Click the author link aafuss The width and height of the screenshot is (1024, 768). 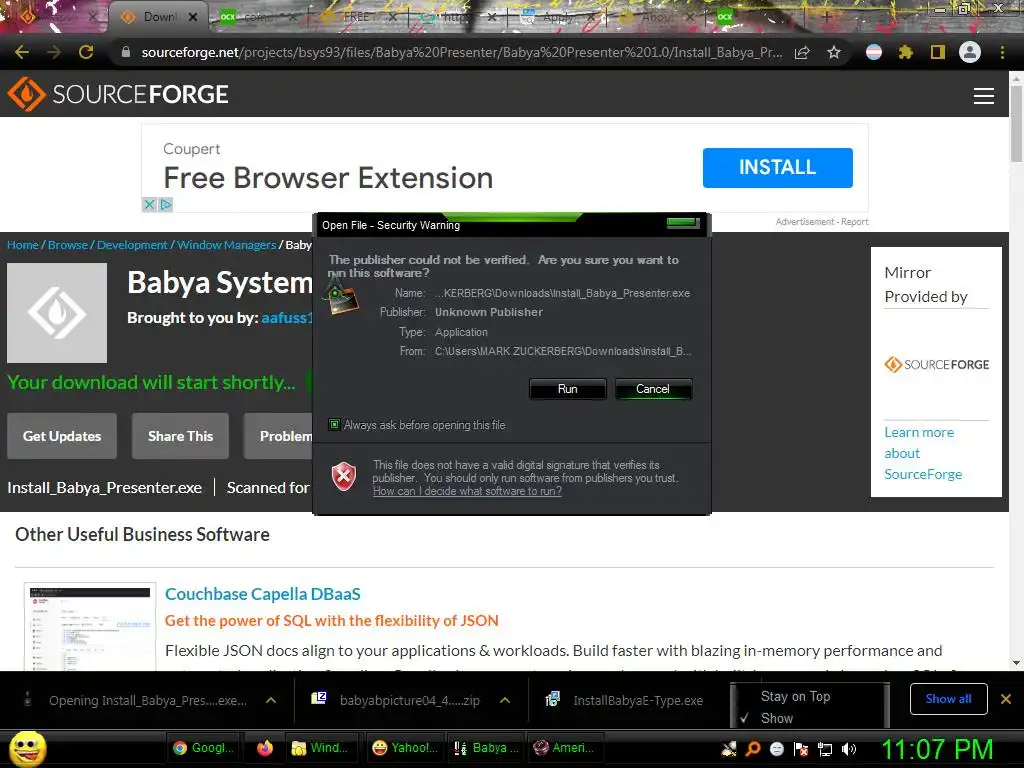click(287, 318)
